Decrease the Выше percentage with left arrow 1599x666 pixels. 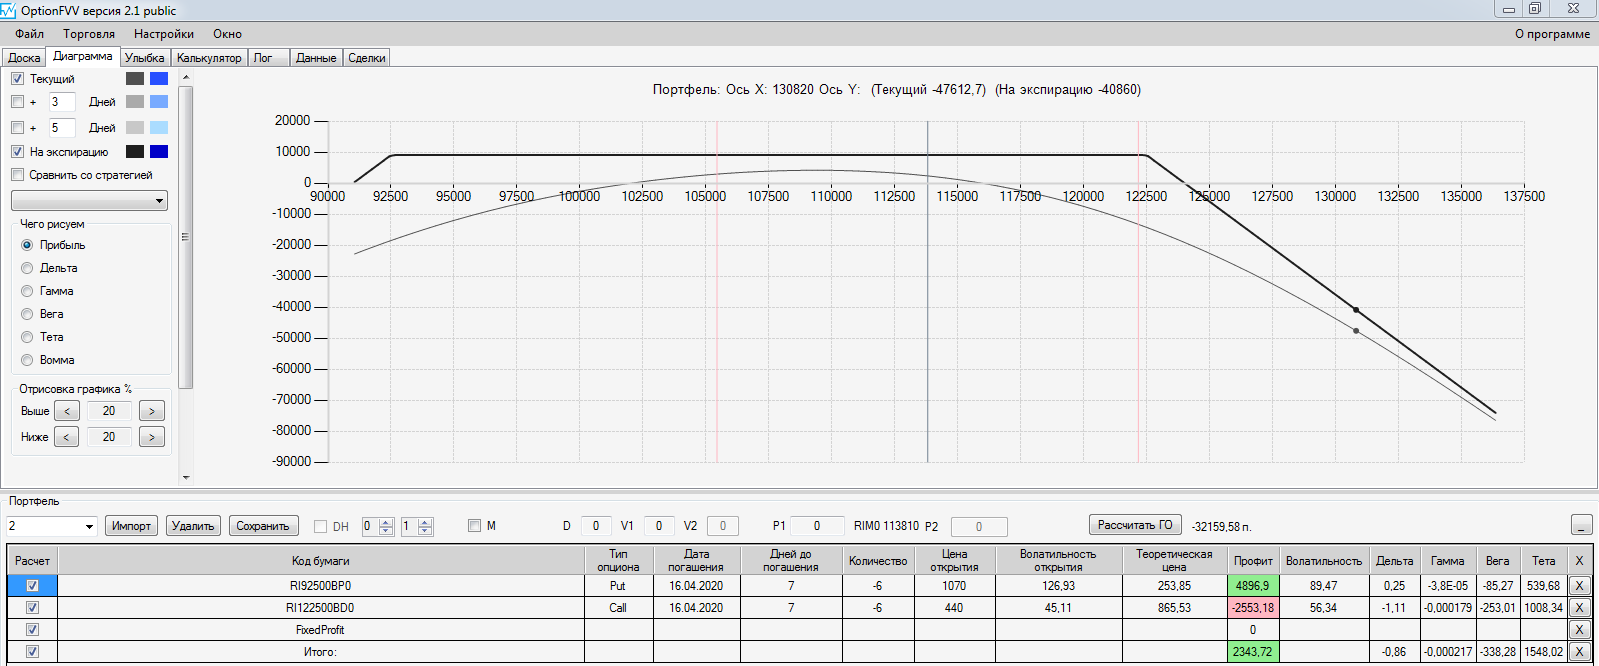tap(67, 411)
